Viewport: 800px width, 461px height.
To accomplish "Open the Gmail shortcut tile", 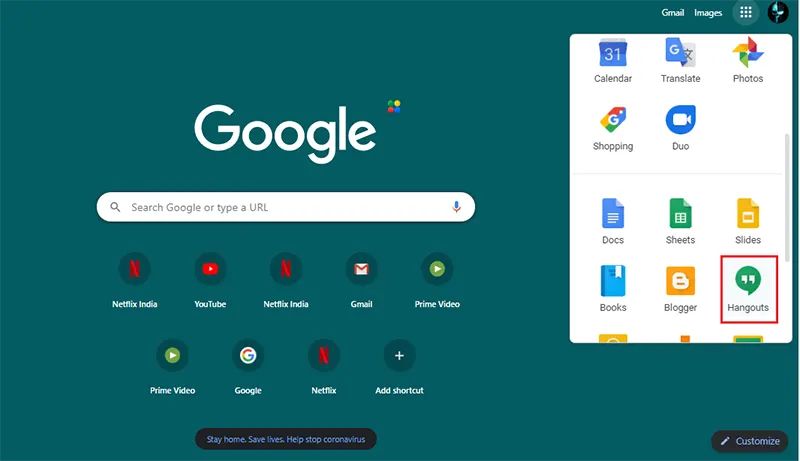I will coord(361,280).
